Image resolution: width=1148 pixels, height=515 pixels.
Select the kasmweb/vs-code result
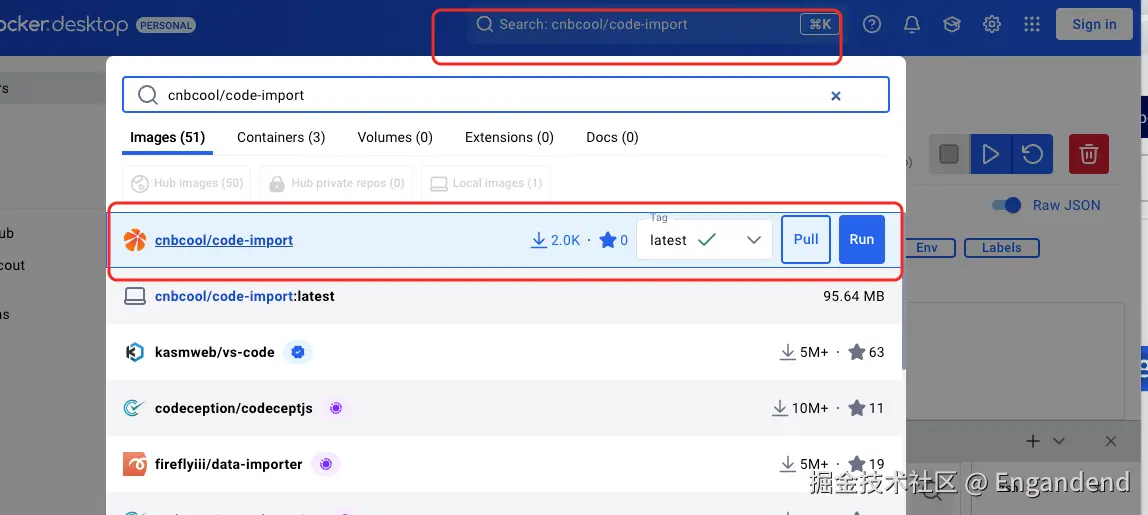(x=505, y=352)
